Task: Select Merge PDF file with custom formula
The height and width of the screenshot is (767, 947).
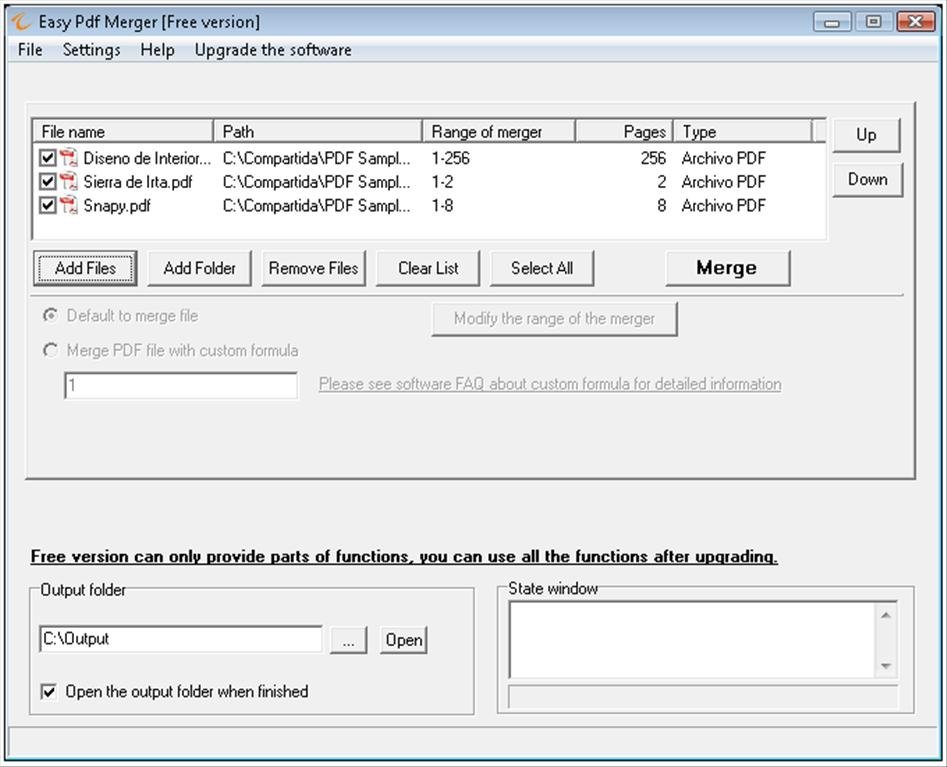Action: pos(50,350)
